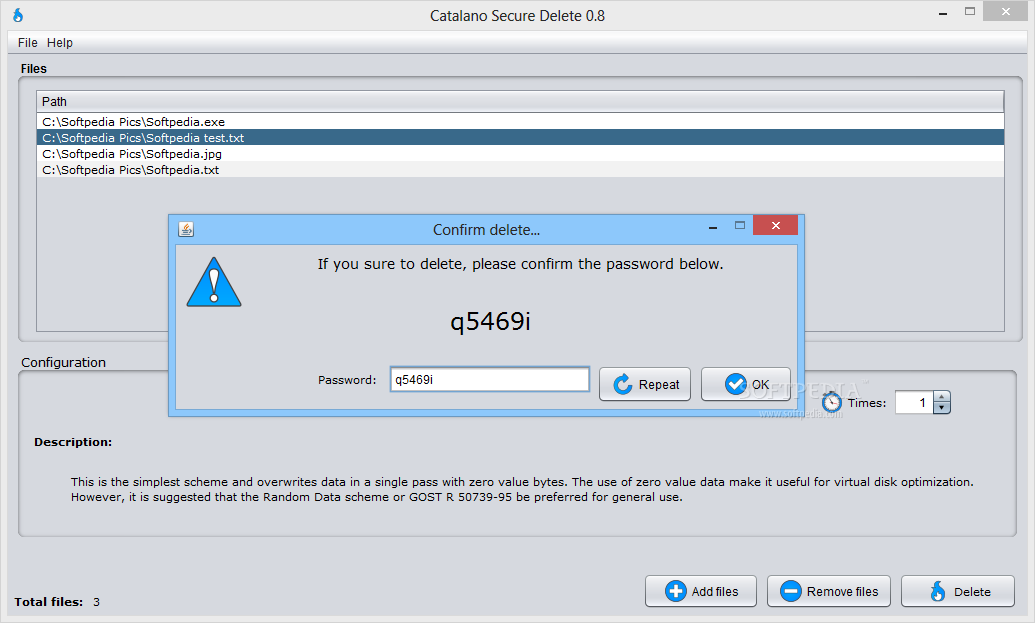The image size is (1035, 623).
Task: Click the Password input field
Action: point(490,379)
